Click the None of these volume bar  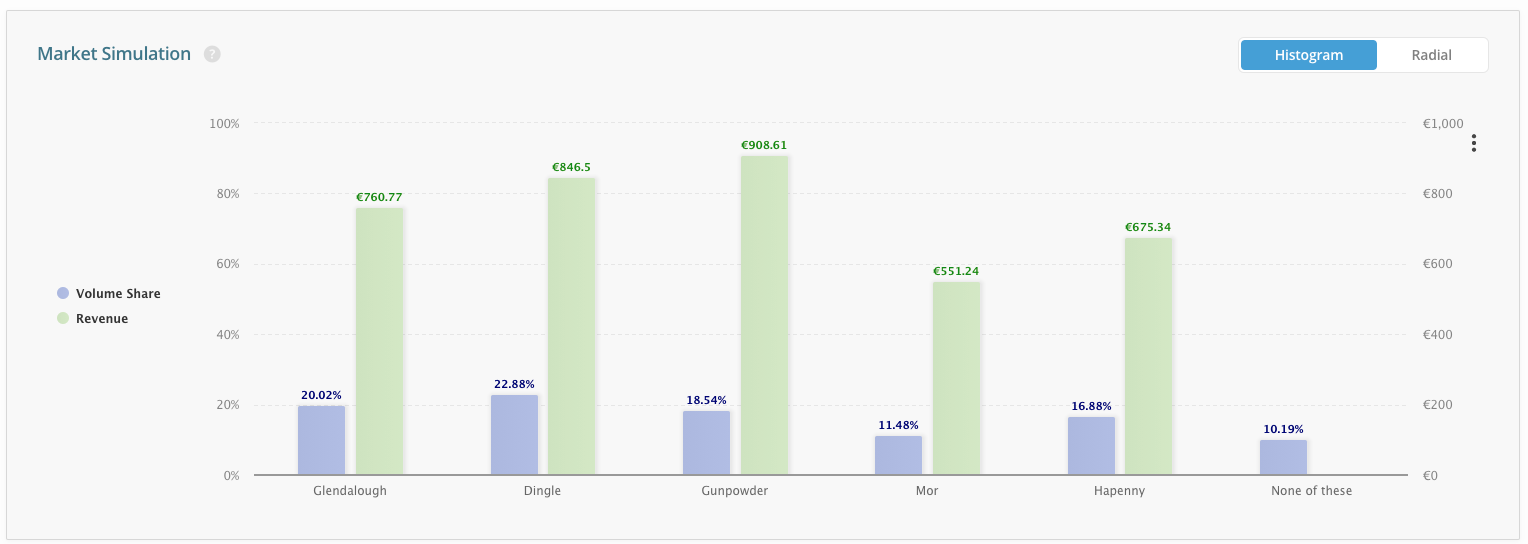(x=1283, y=457)
